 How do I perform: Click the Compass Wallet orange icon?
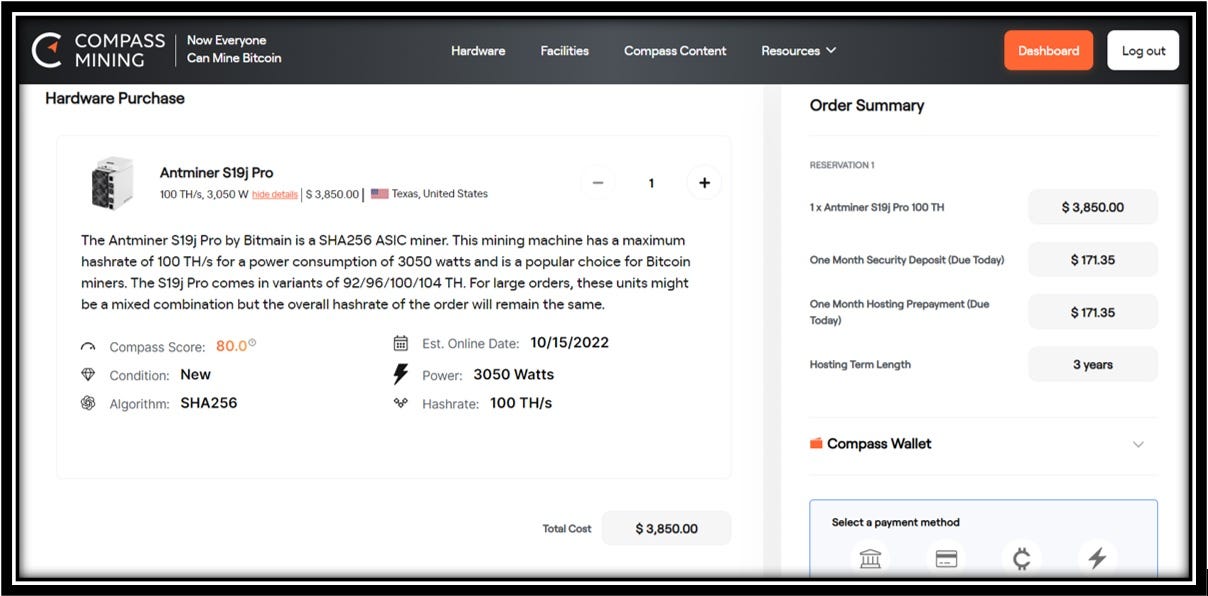pyautogui.click(x=816, y=443)
